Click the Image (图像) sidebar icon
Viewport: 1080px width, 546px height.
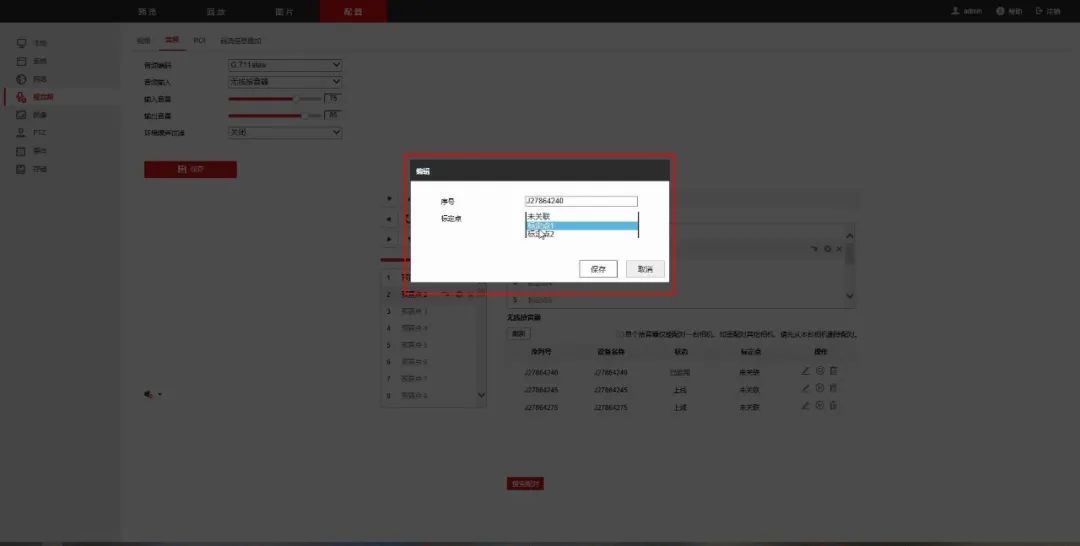22,115
